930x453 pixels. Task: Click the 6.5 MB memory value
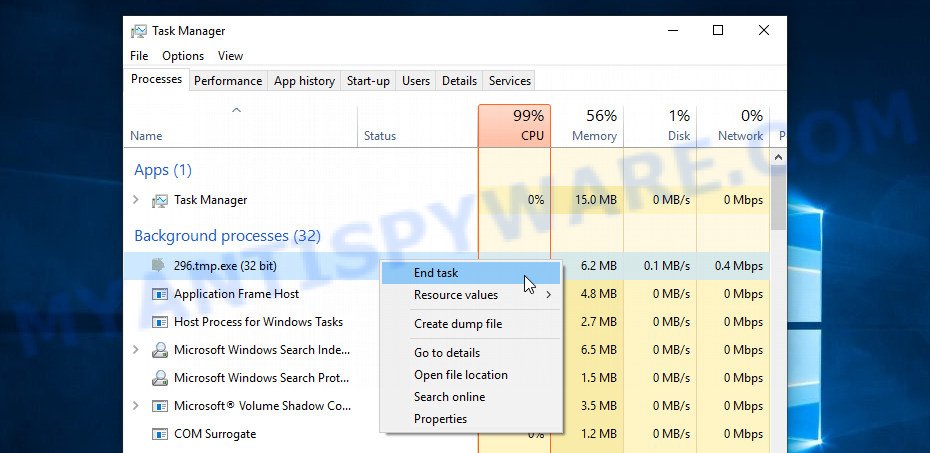coord(598,349)
